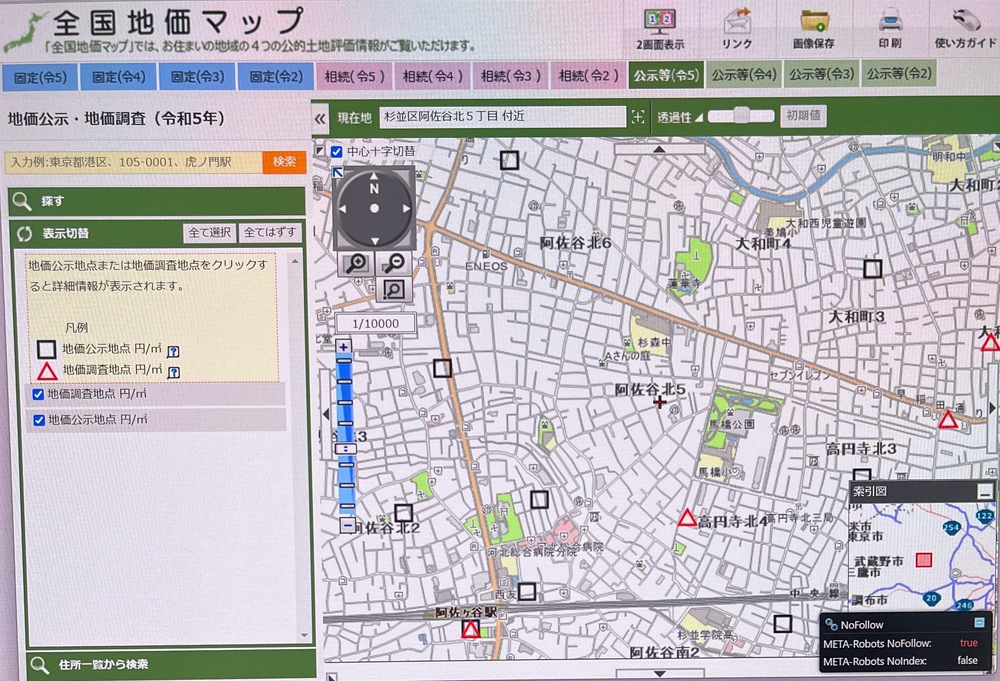This screenshot has height=681, width=1000.
Task: Click the 現在地 address text field
Action: pyautogui.click(x=502, y=117)
